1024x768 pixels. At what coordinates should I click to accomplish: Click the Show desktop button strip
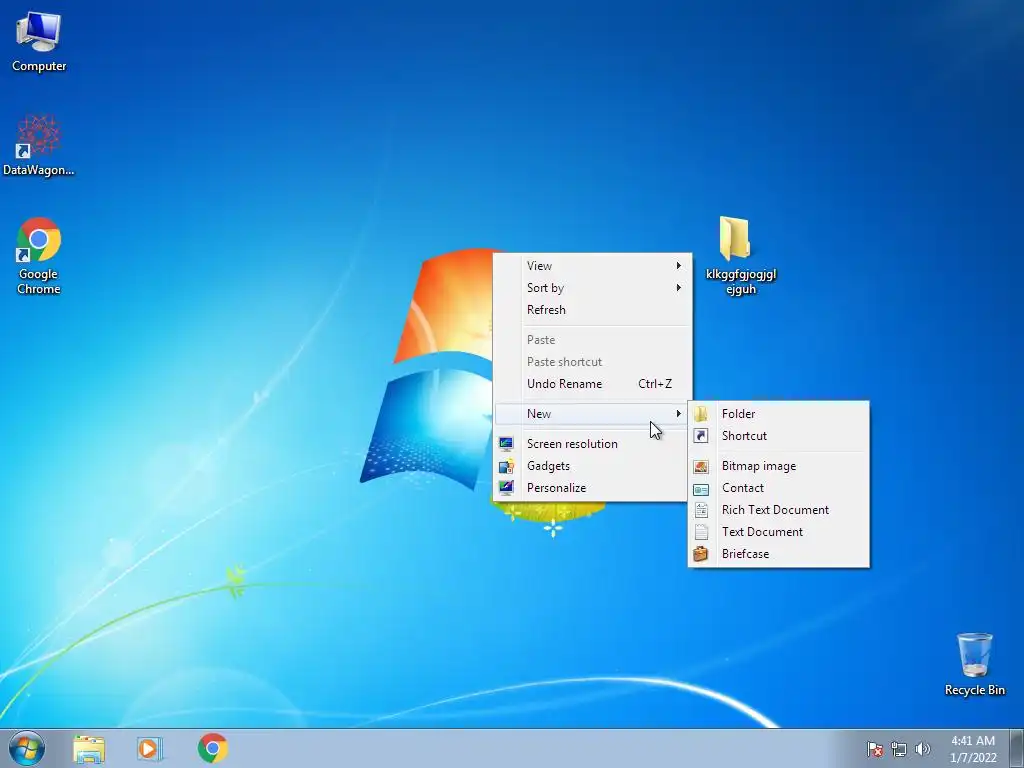click(1017, 748)
